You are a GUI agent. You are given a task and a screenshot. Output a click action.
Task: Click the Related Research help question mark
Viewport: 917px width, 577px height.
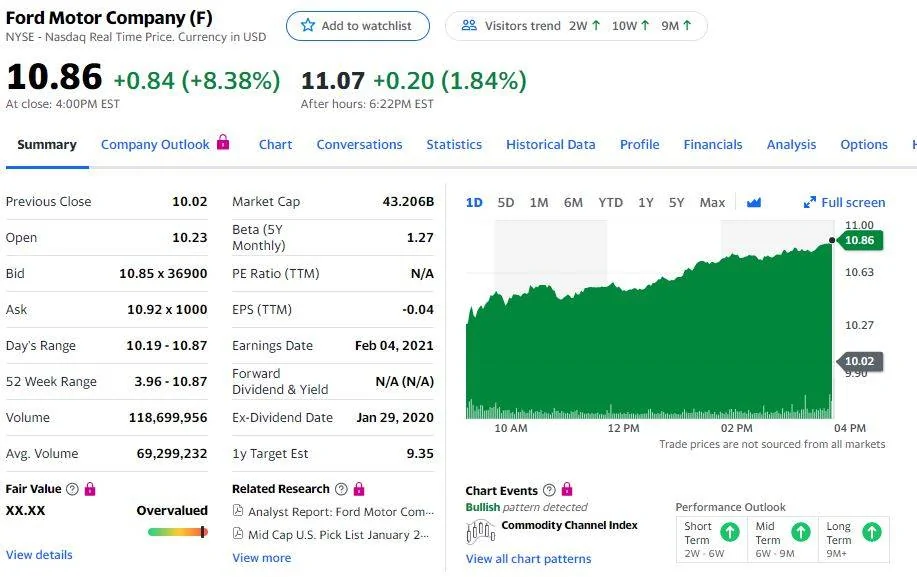pyautogui.click(x=342, y=489)
